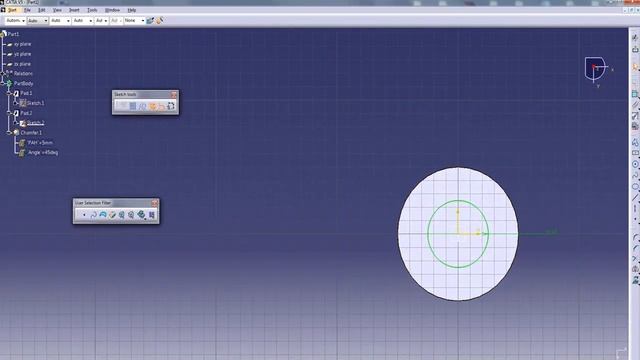Open the File menu
Viewport: 640px width, 360px height.
(x=27, y=10)
